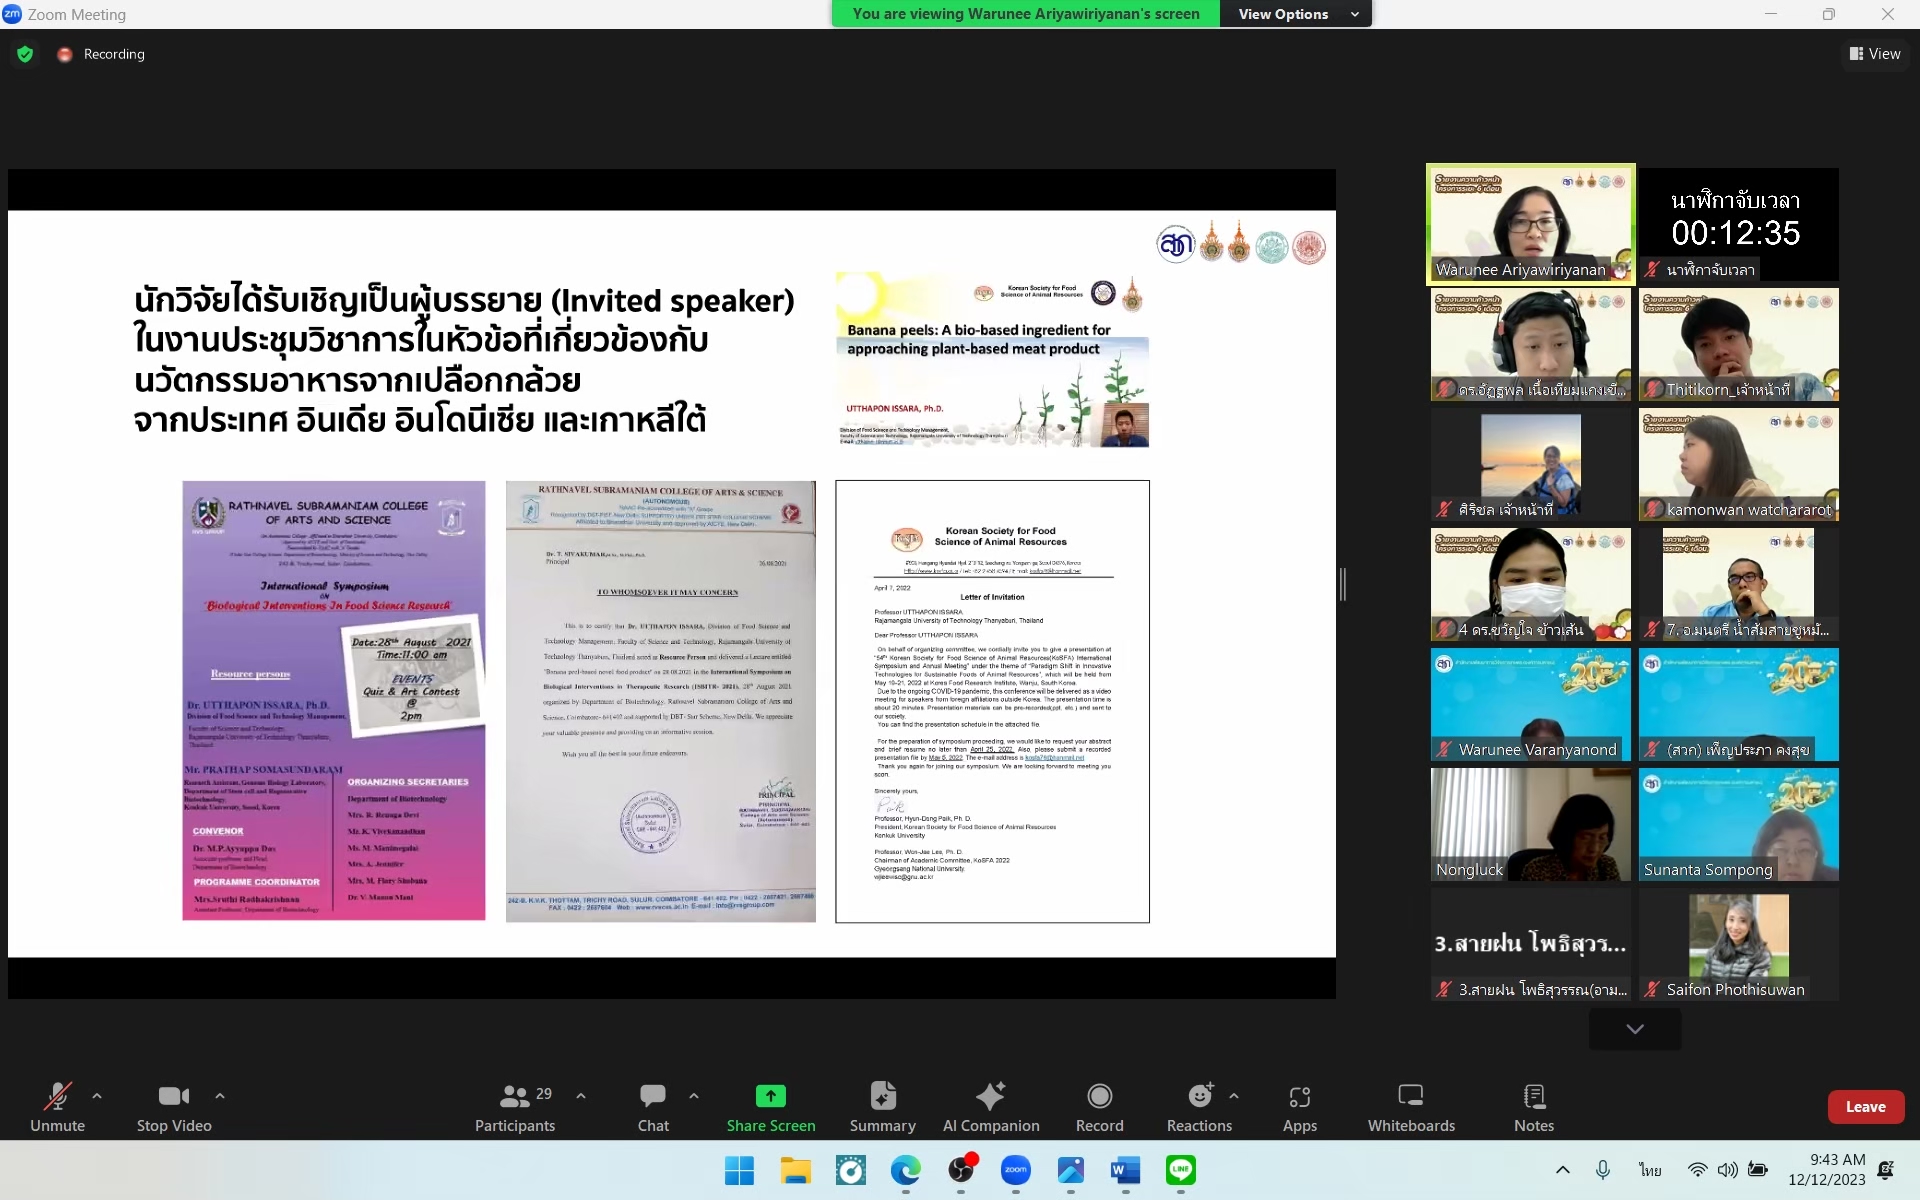Screen dimensions: 1920x1200
Task: Open the View Options dropdown
Action: click(x=1297, y=14)
